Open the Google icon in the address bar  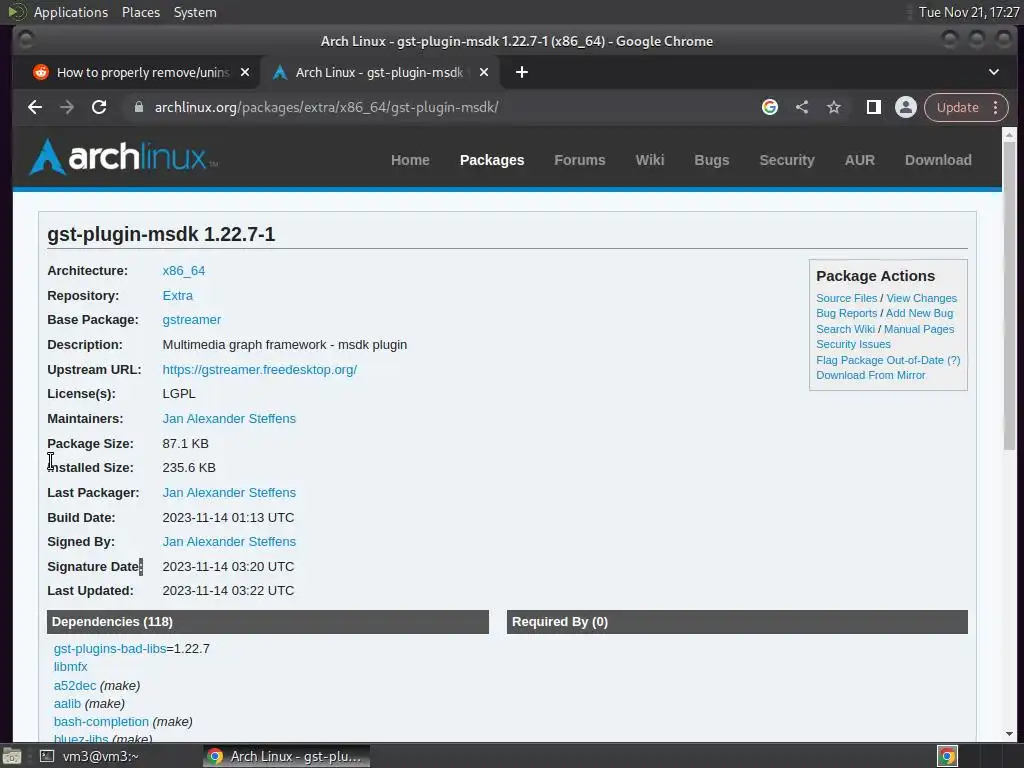point(770,107)
